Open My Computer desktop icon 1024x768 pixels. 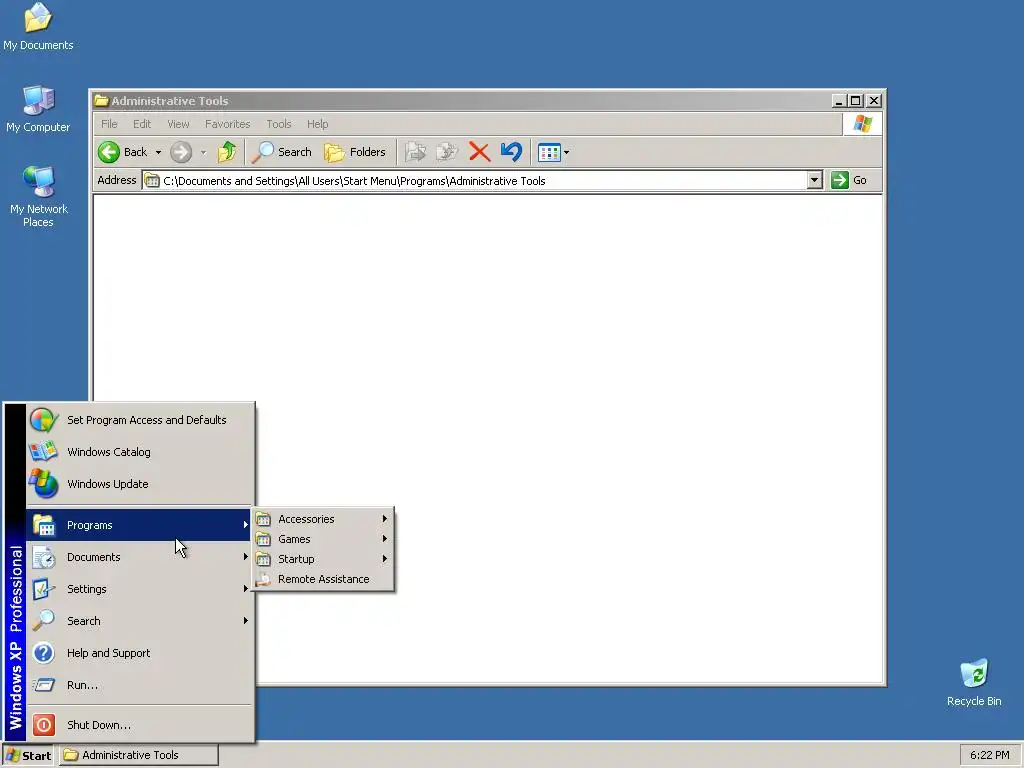38,108
